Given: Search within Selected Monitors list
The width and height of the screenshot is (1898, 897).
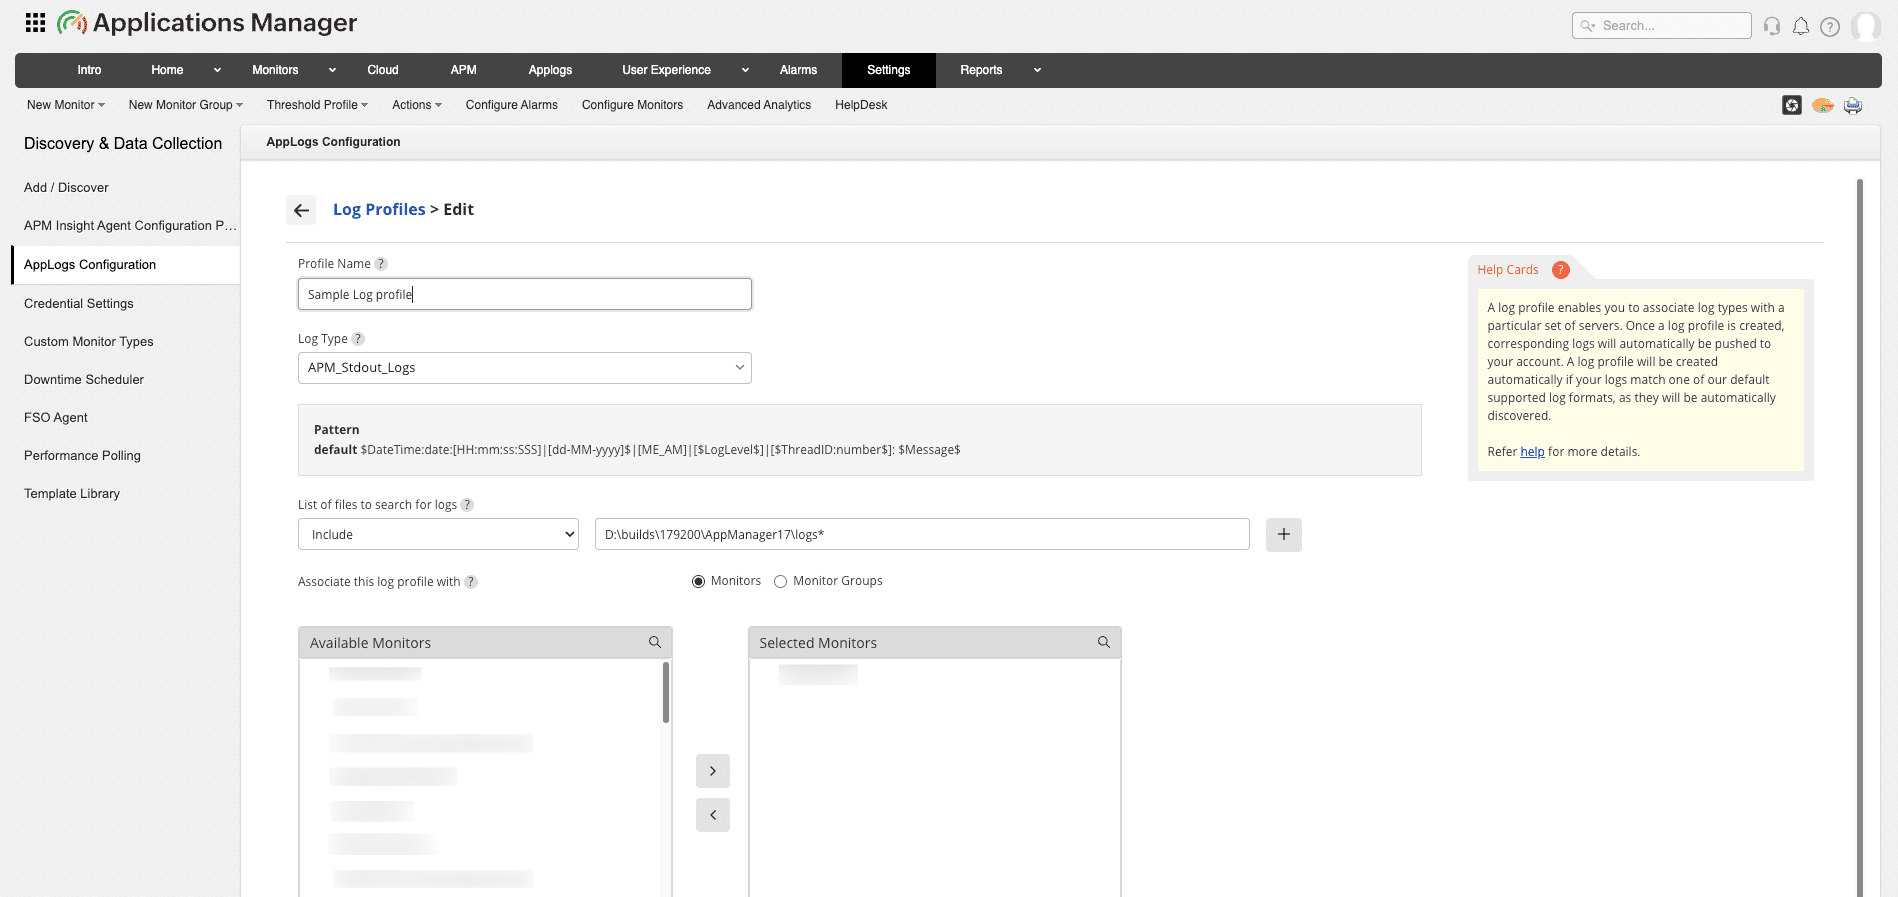Looking at the screenshot, I should [1104, 642].
